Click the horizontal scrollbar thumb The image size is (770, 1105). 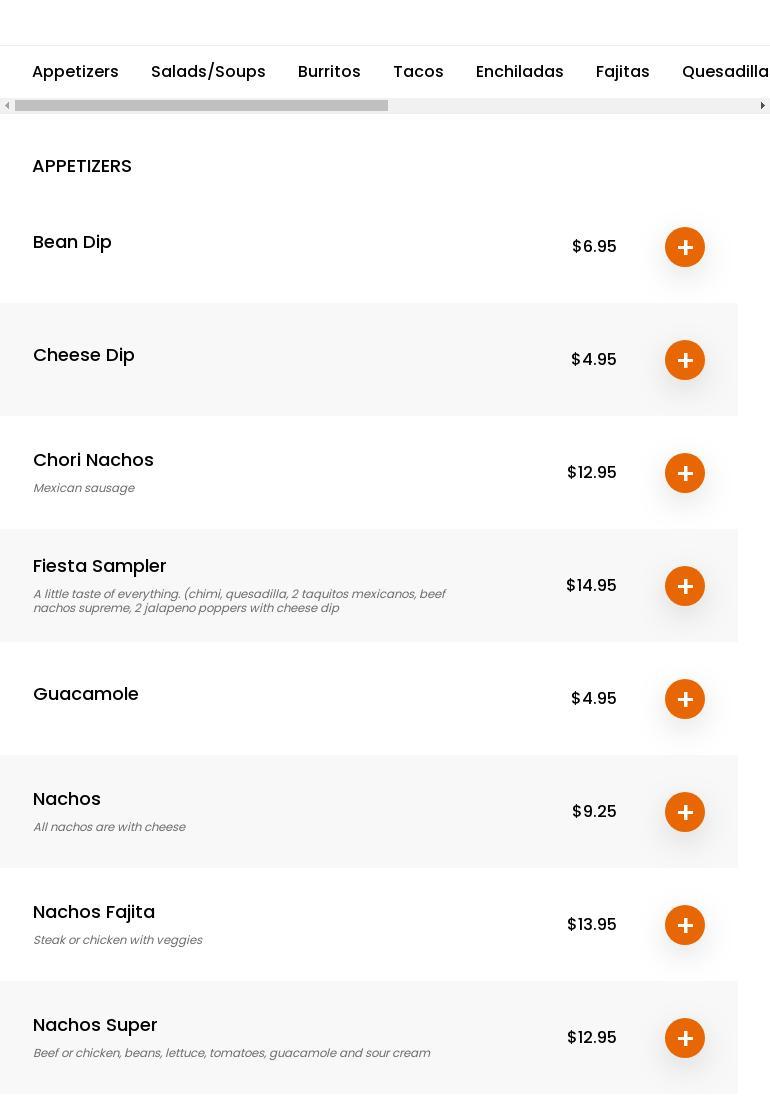click(201, 106)
